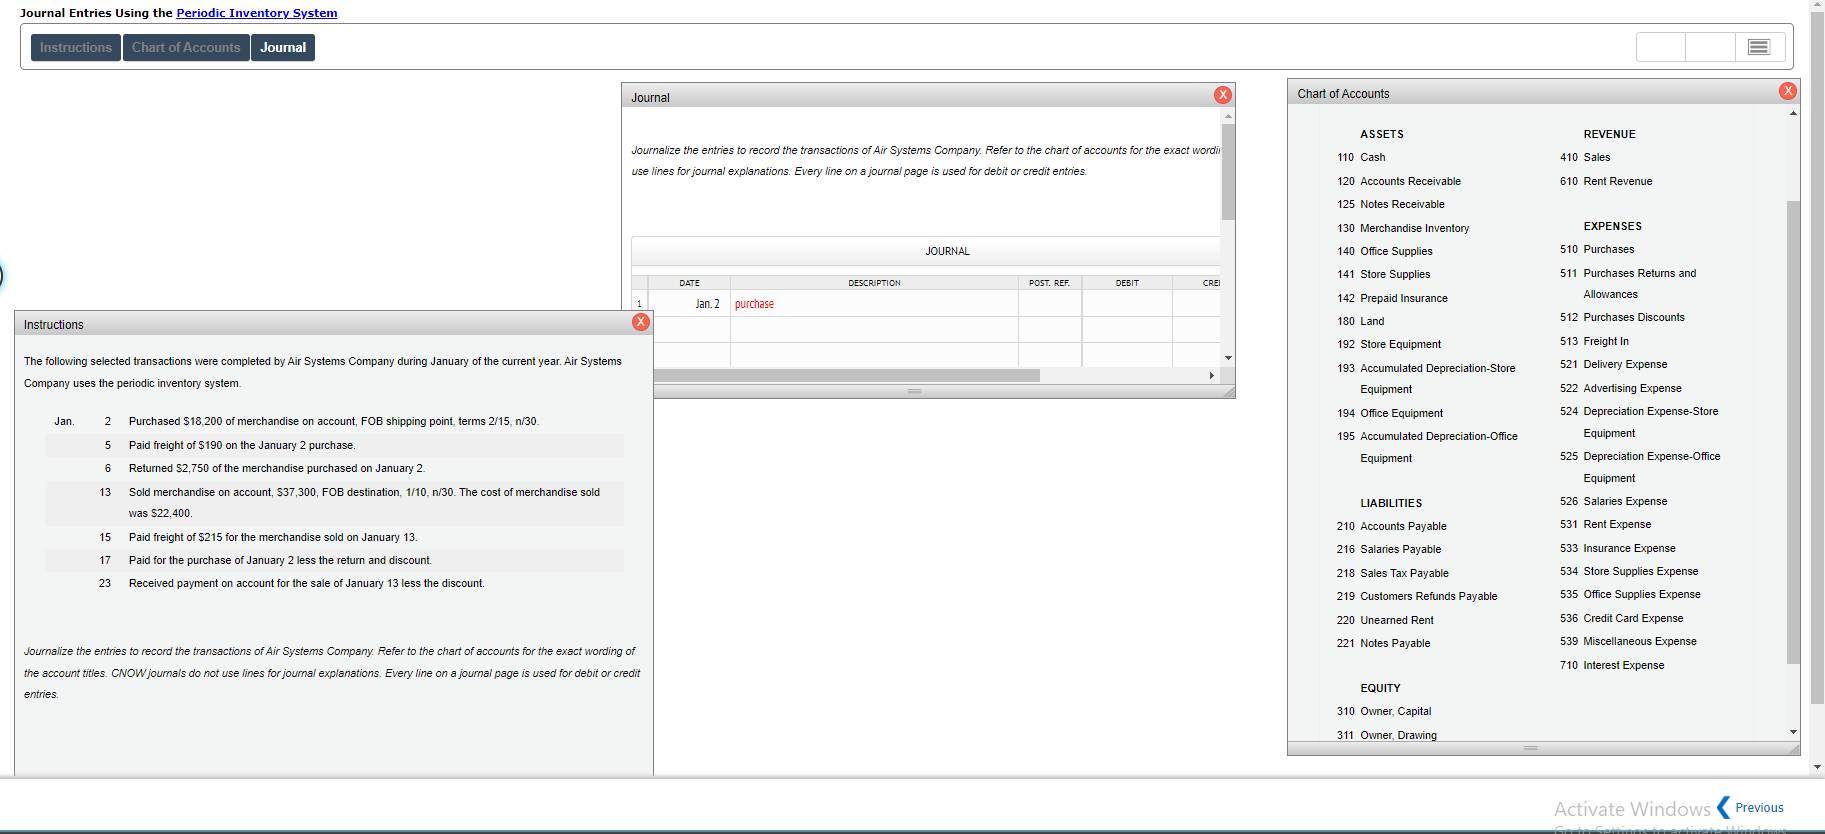Open the Chart of Accounts tab
Viewport: 1825px width, 834px height.
pyautogui.click(x=186, y=47)
